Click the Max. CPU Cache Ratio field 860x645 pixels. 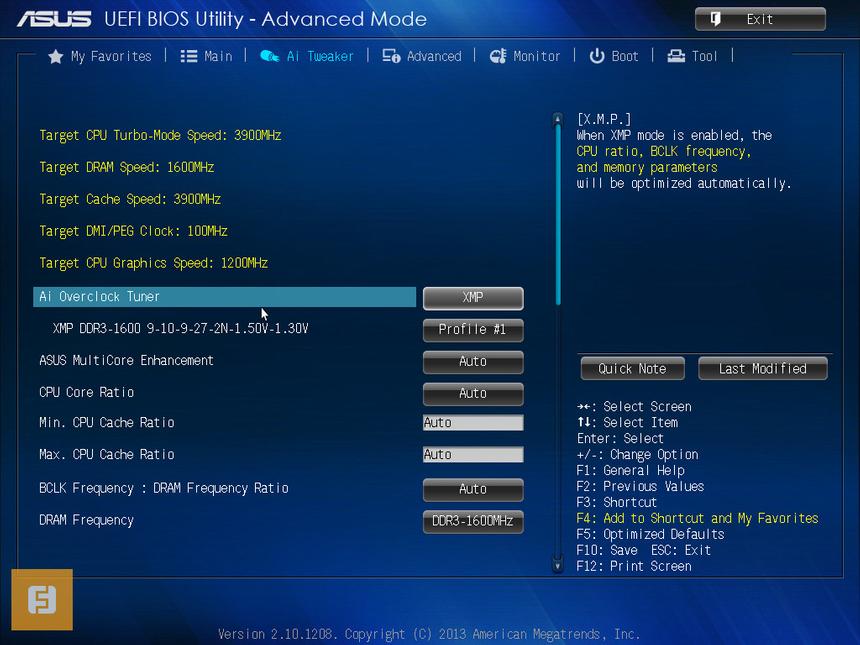[x=473, y=455]
